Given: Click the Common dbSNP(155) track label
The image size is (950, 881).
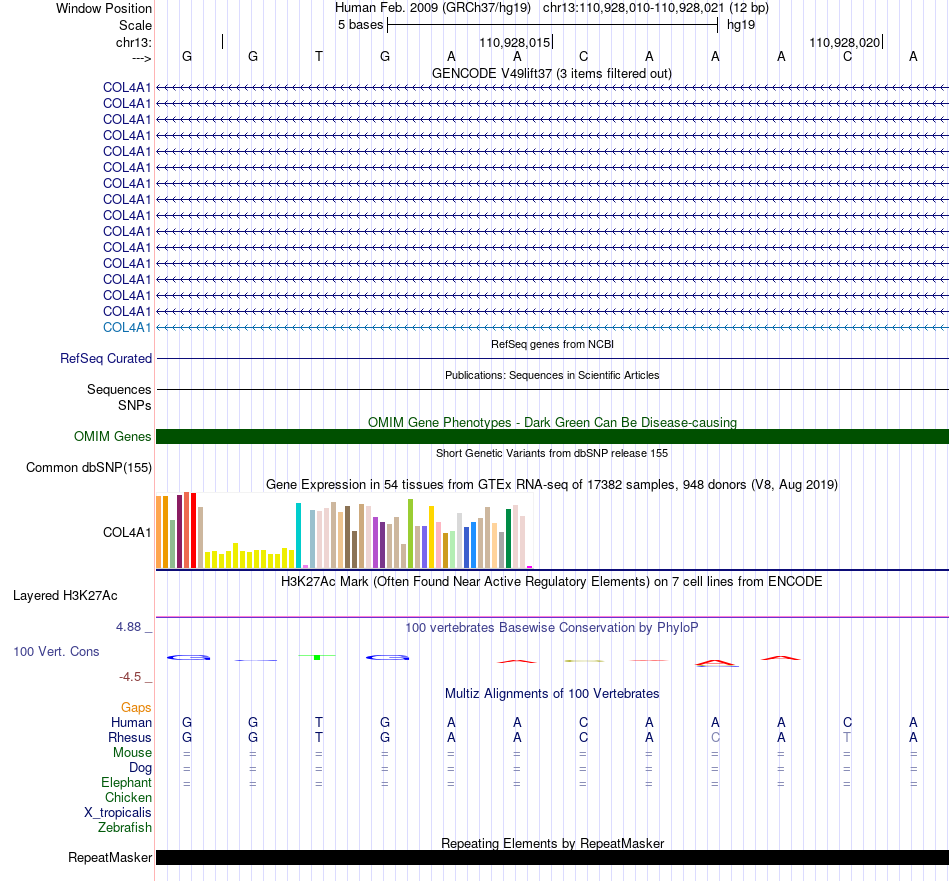Looking at the screenshot, I should [89, 467].
